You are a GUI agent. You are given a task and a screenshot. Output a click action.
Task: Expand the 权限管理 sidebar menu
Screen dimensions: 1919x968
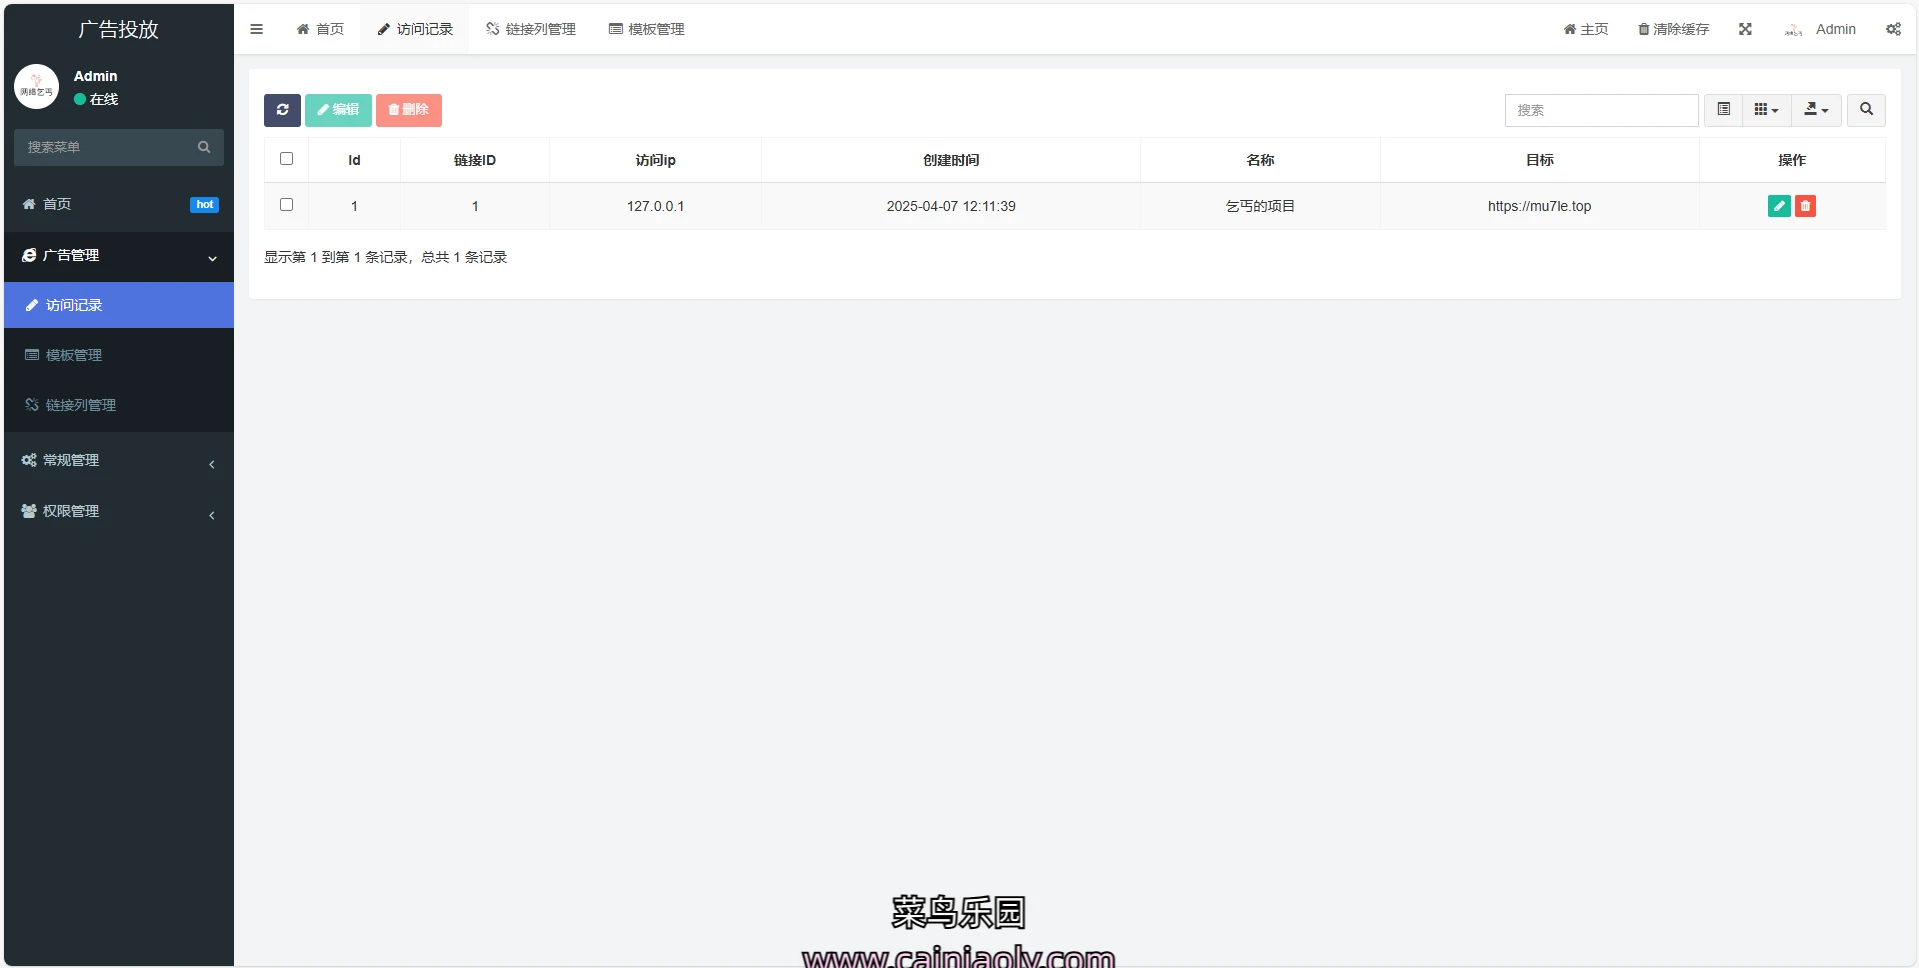(118, 511)
